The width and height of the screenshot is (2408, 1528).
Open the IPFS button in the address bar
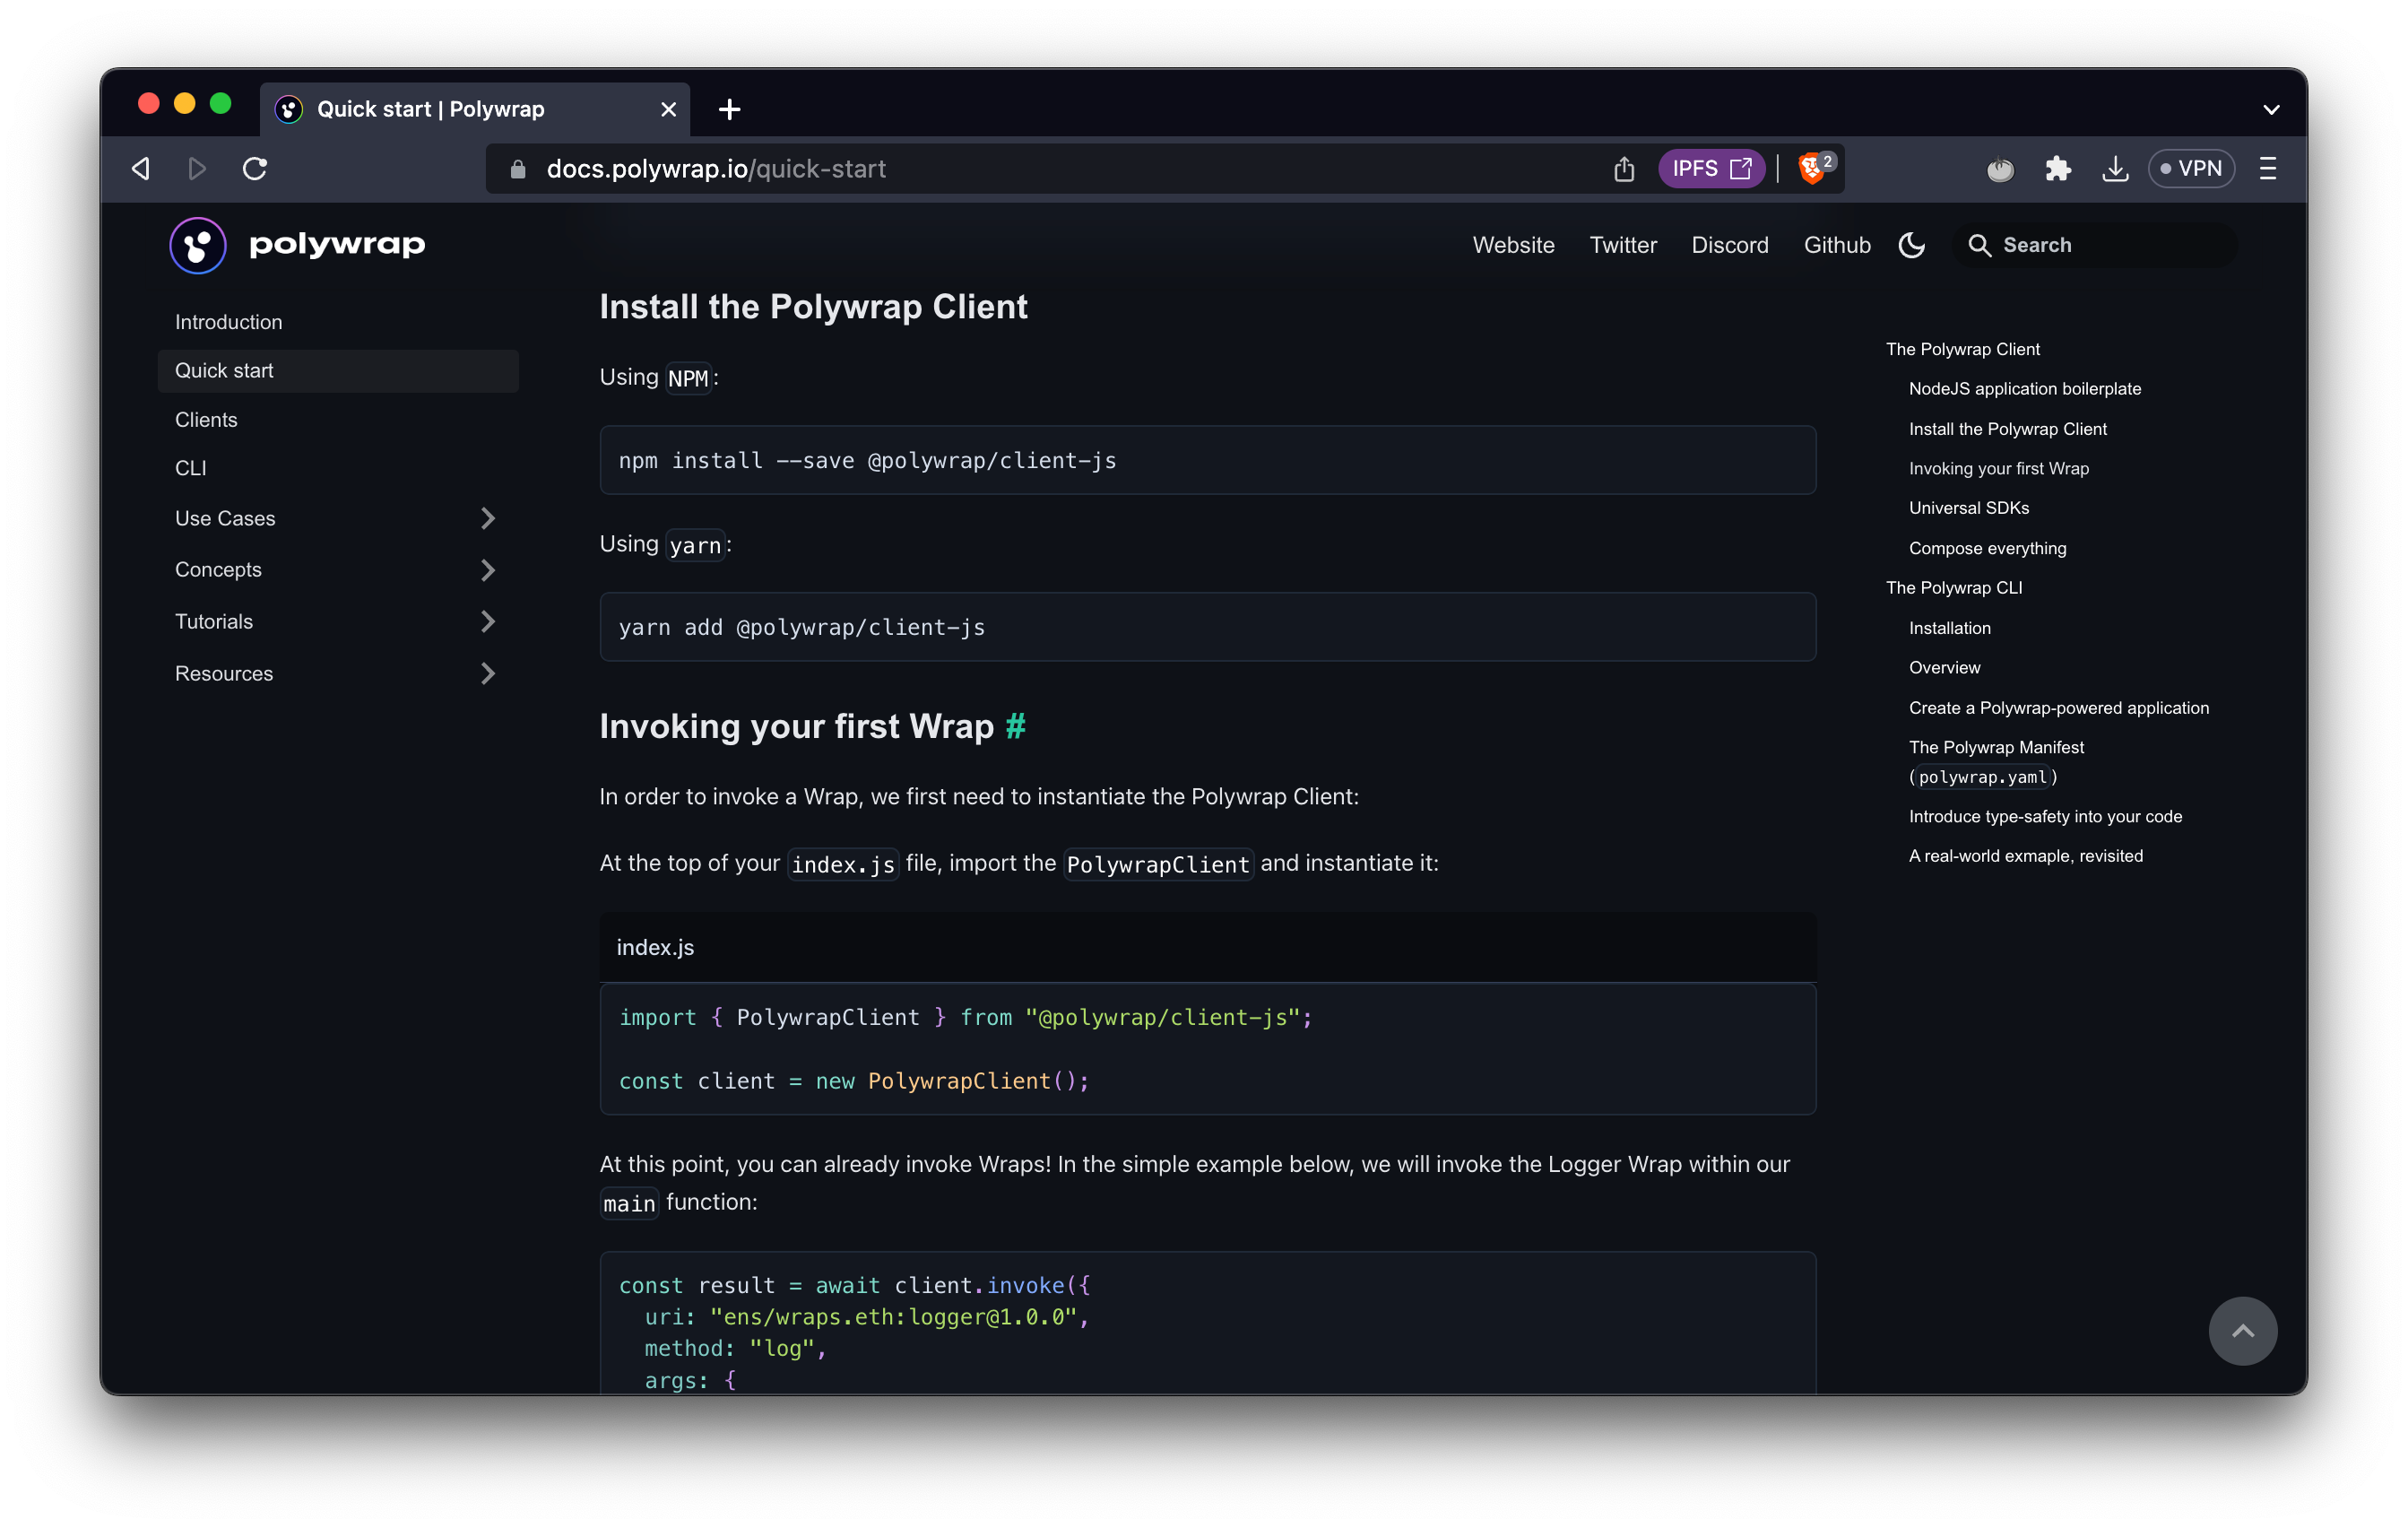click(1711, 168)
